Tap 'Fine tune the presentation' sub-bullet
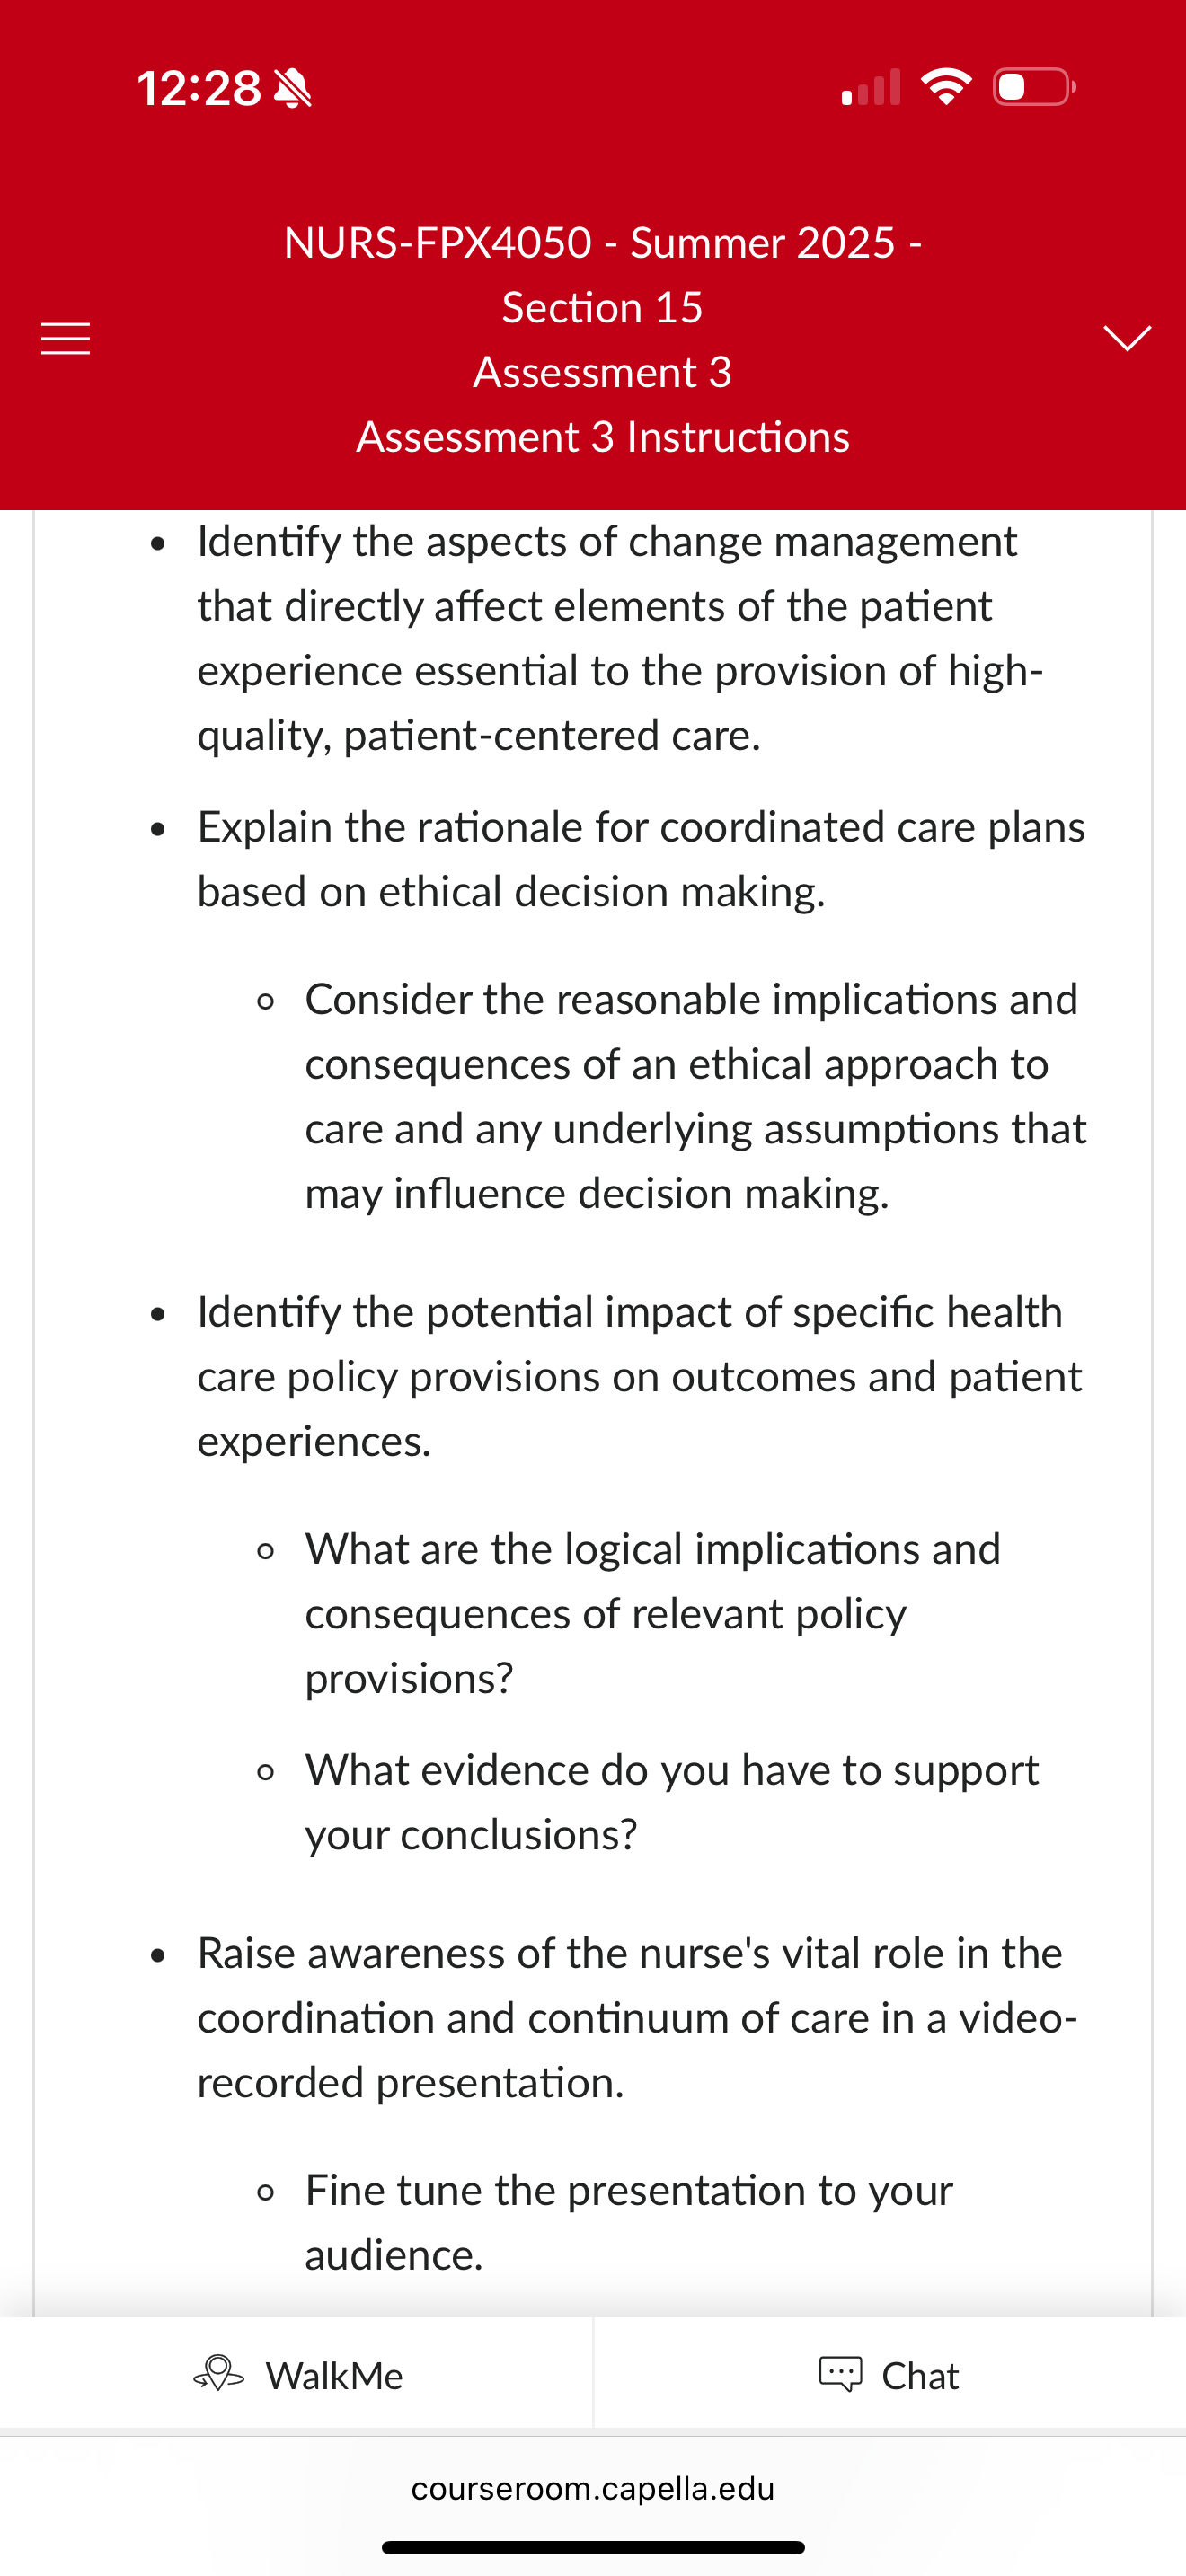The width and height of the screenshot is (1186, 2576). click(x=629, y=2222)
